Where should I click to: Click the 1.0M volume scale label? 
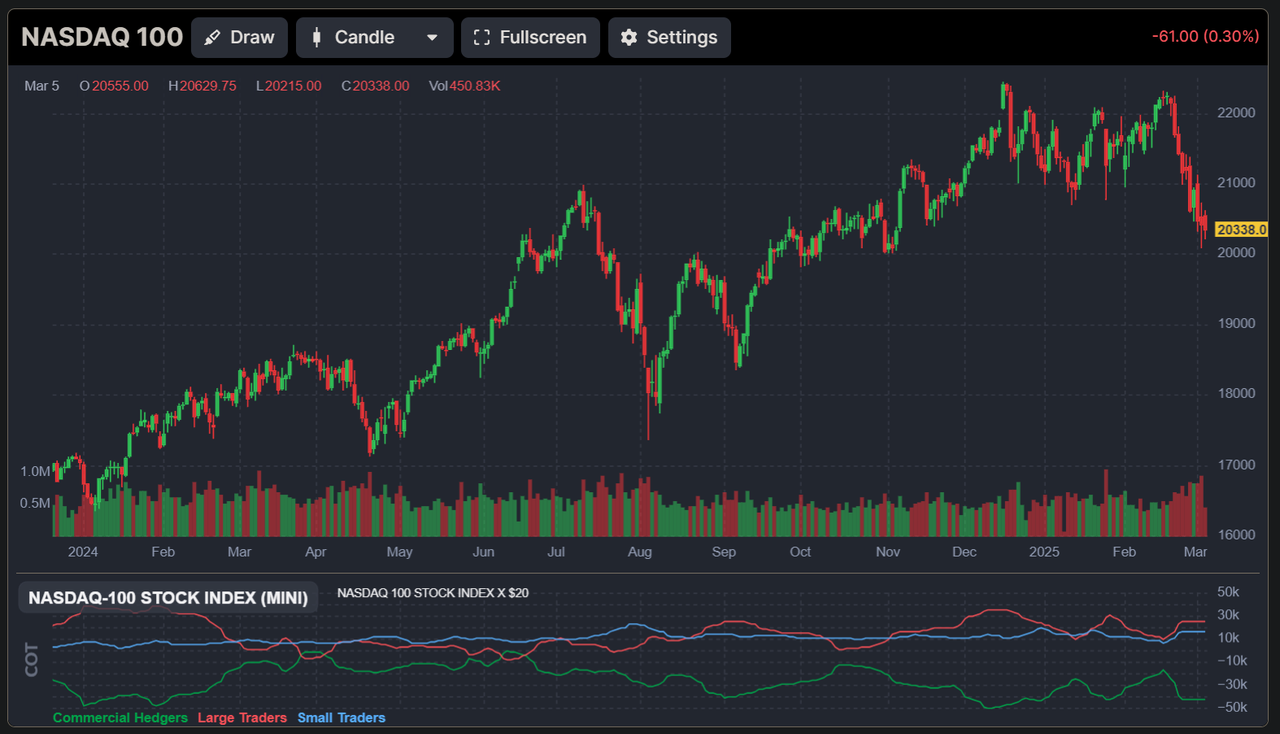(35, 471)
